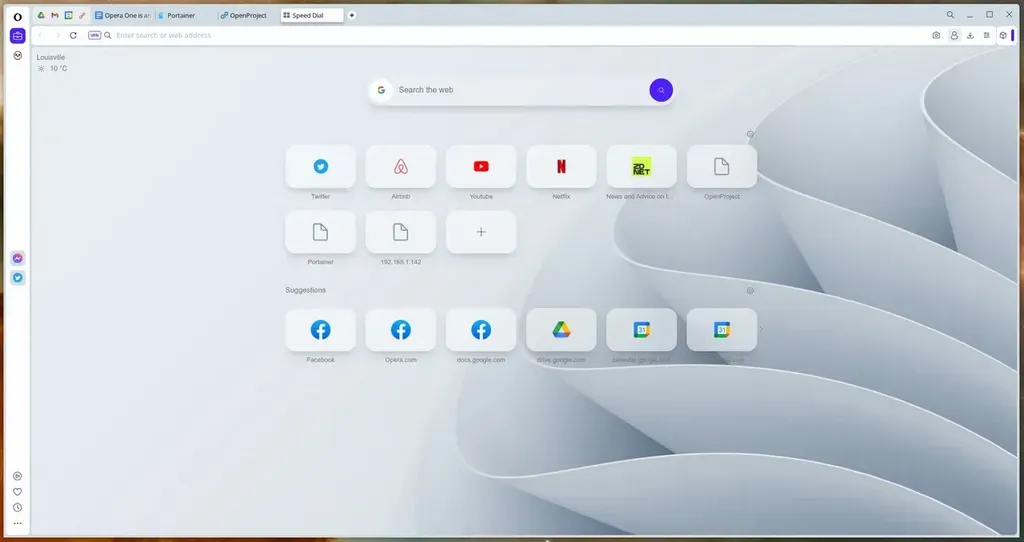Reload the page
The width and height of the screenshot is (1024, 542).
73,35
